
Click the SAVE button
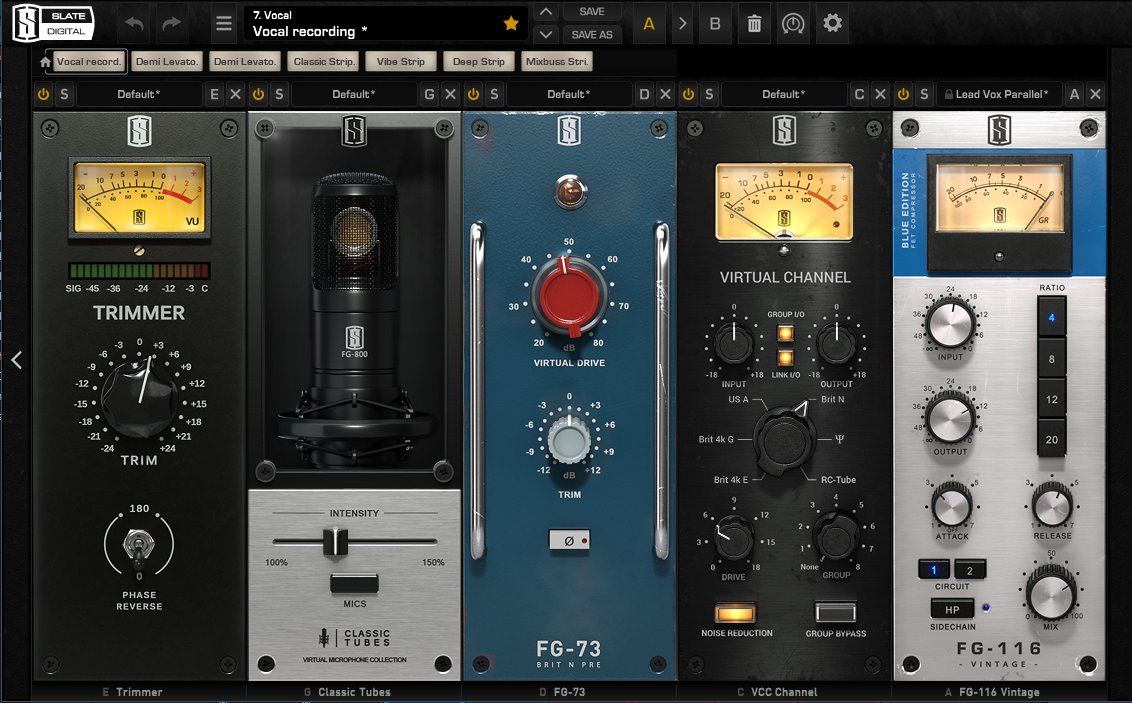pyautogui.click(x=591, y=12)
